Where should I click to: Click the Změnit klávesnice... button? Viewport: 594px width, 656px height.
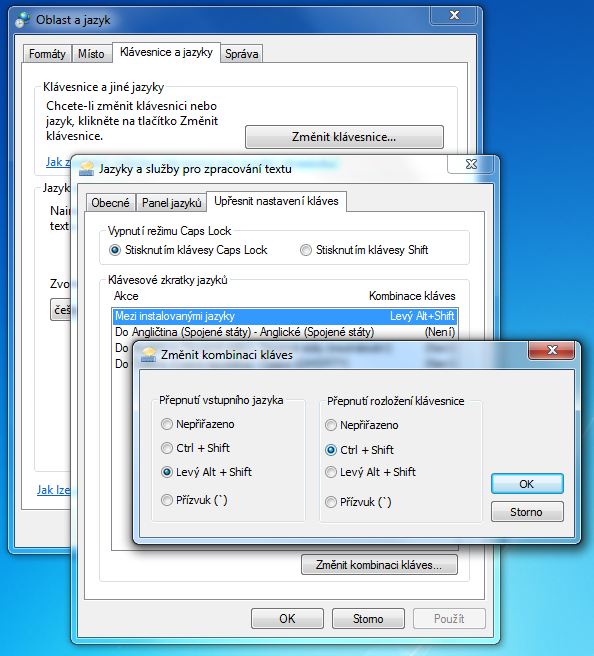pos(344,137)
